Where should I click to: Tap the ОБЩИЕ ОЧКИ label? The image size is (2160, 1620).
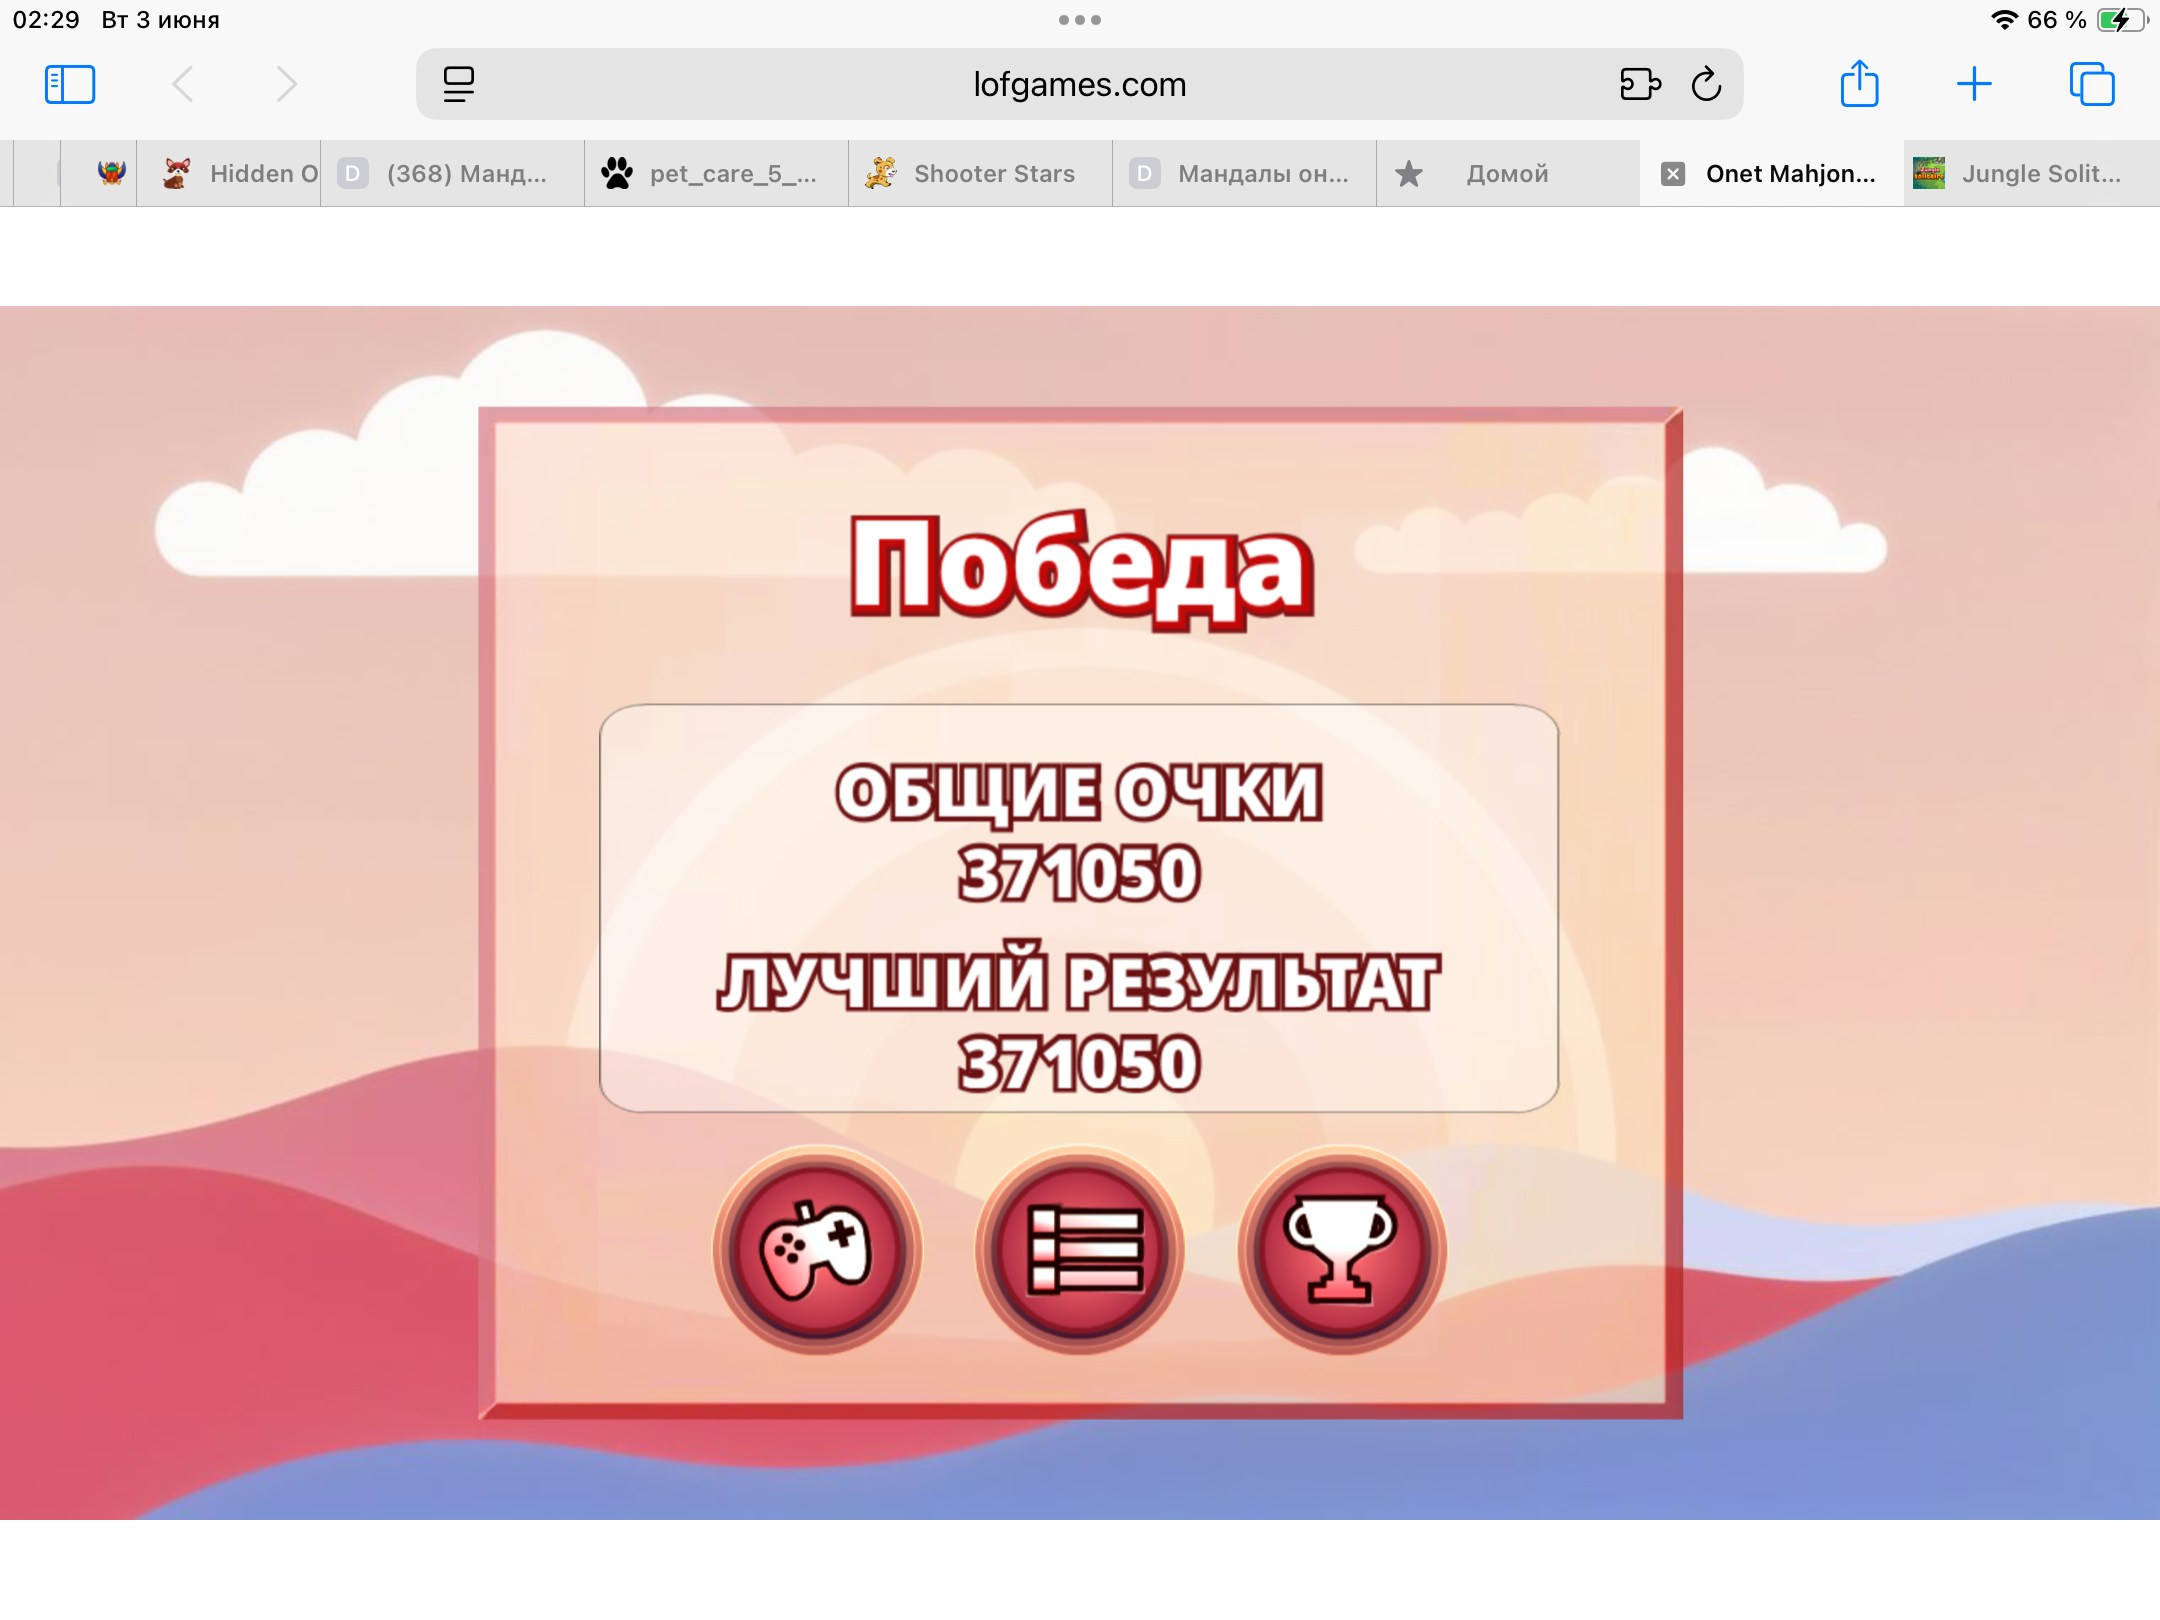point(1080,794)
